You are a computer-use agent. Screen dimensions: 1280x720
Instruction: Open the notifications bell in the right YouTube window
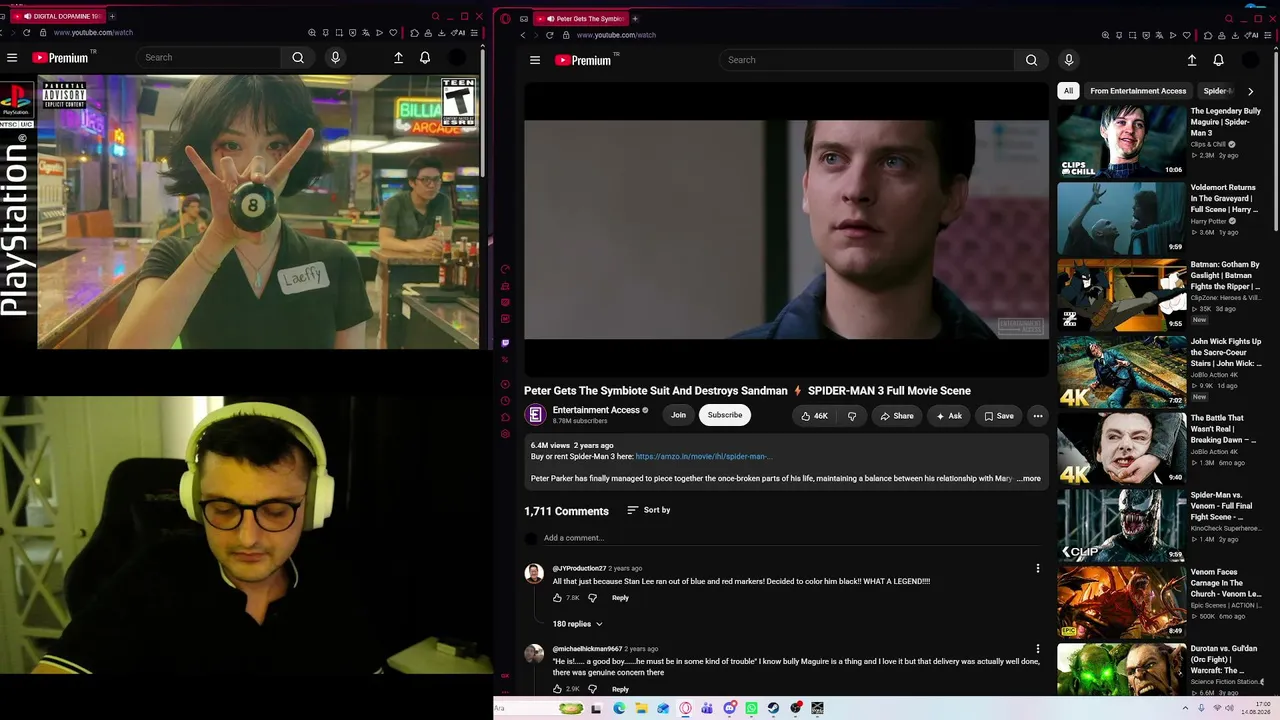click(1218, 60)
